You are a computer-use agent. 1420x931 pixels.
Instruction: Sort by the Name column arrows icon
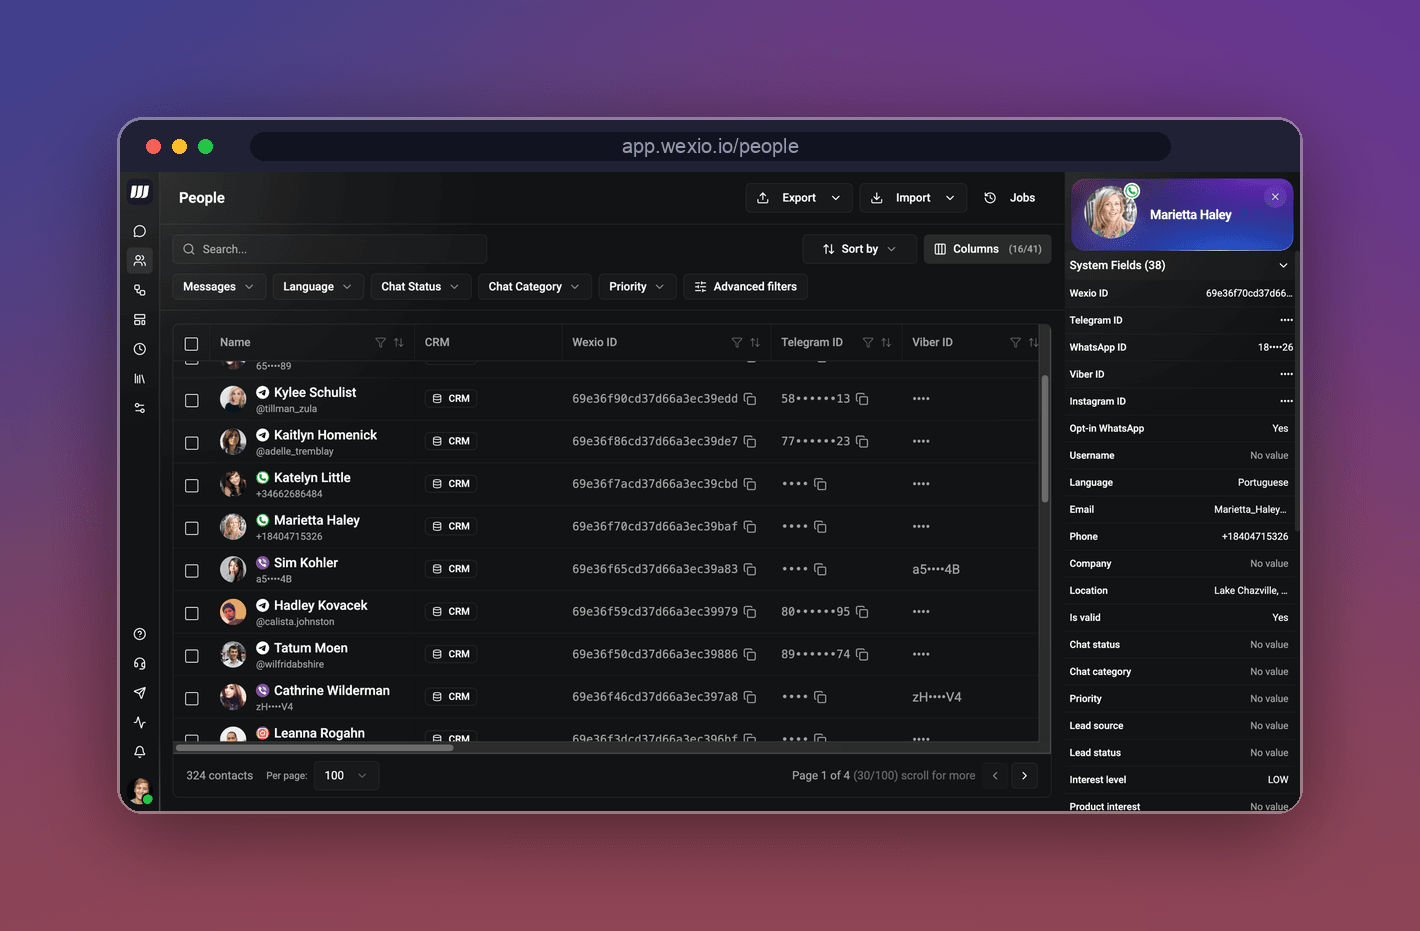(x=398, y=343)
